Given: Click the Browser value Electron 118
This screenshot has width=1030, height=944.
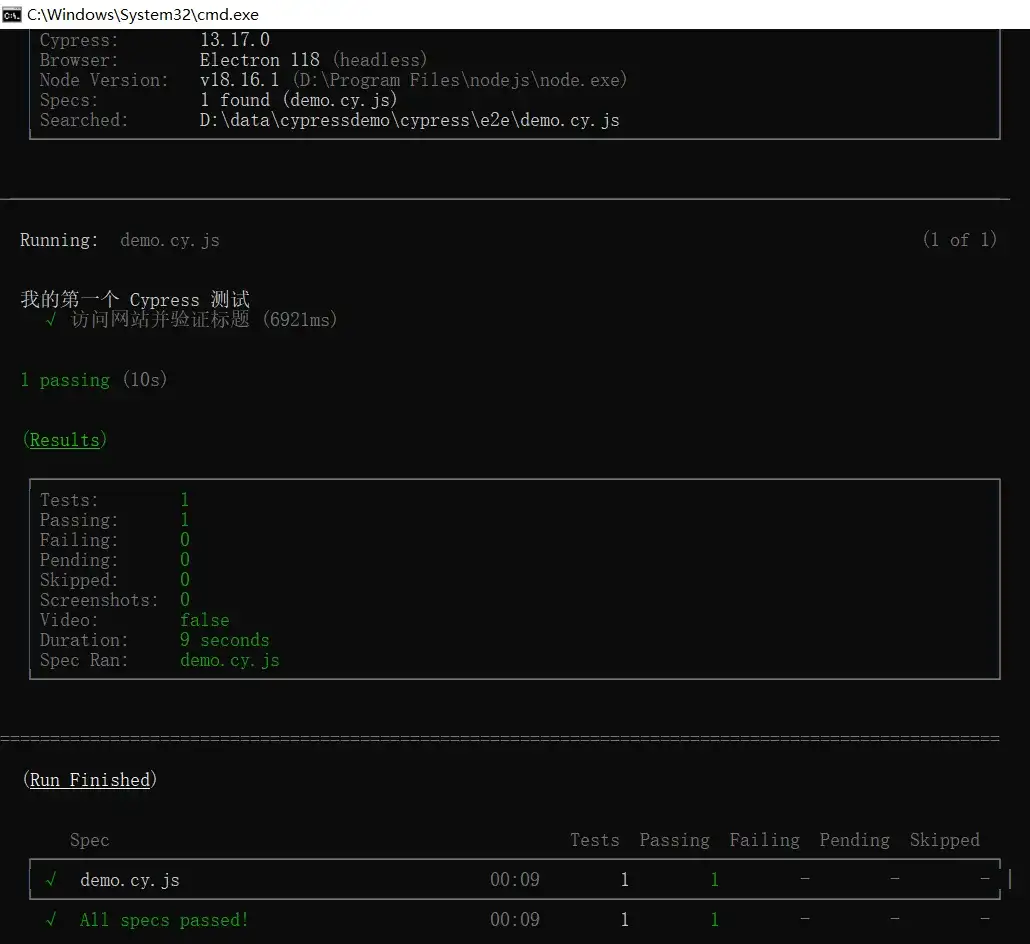Looking at the screenshot, I should [x=259, y=60].
